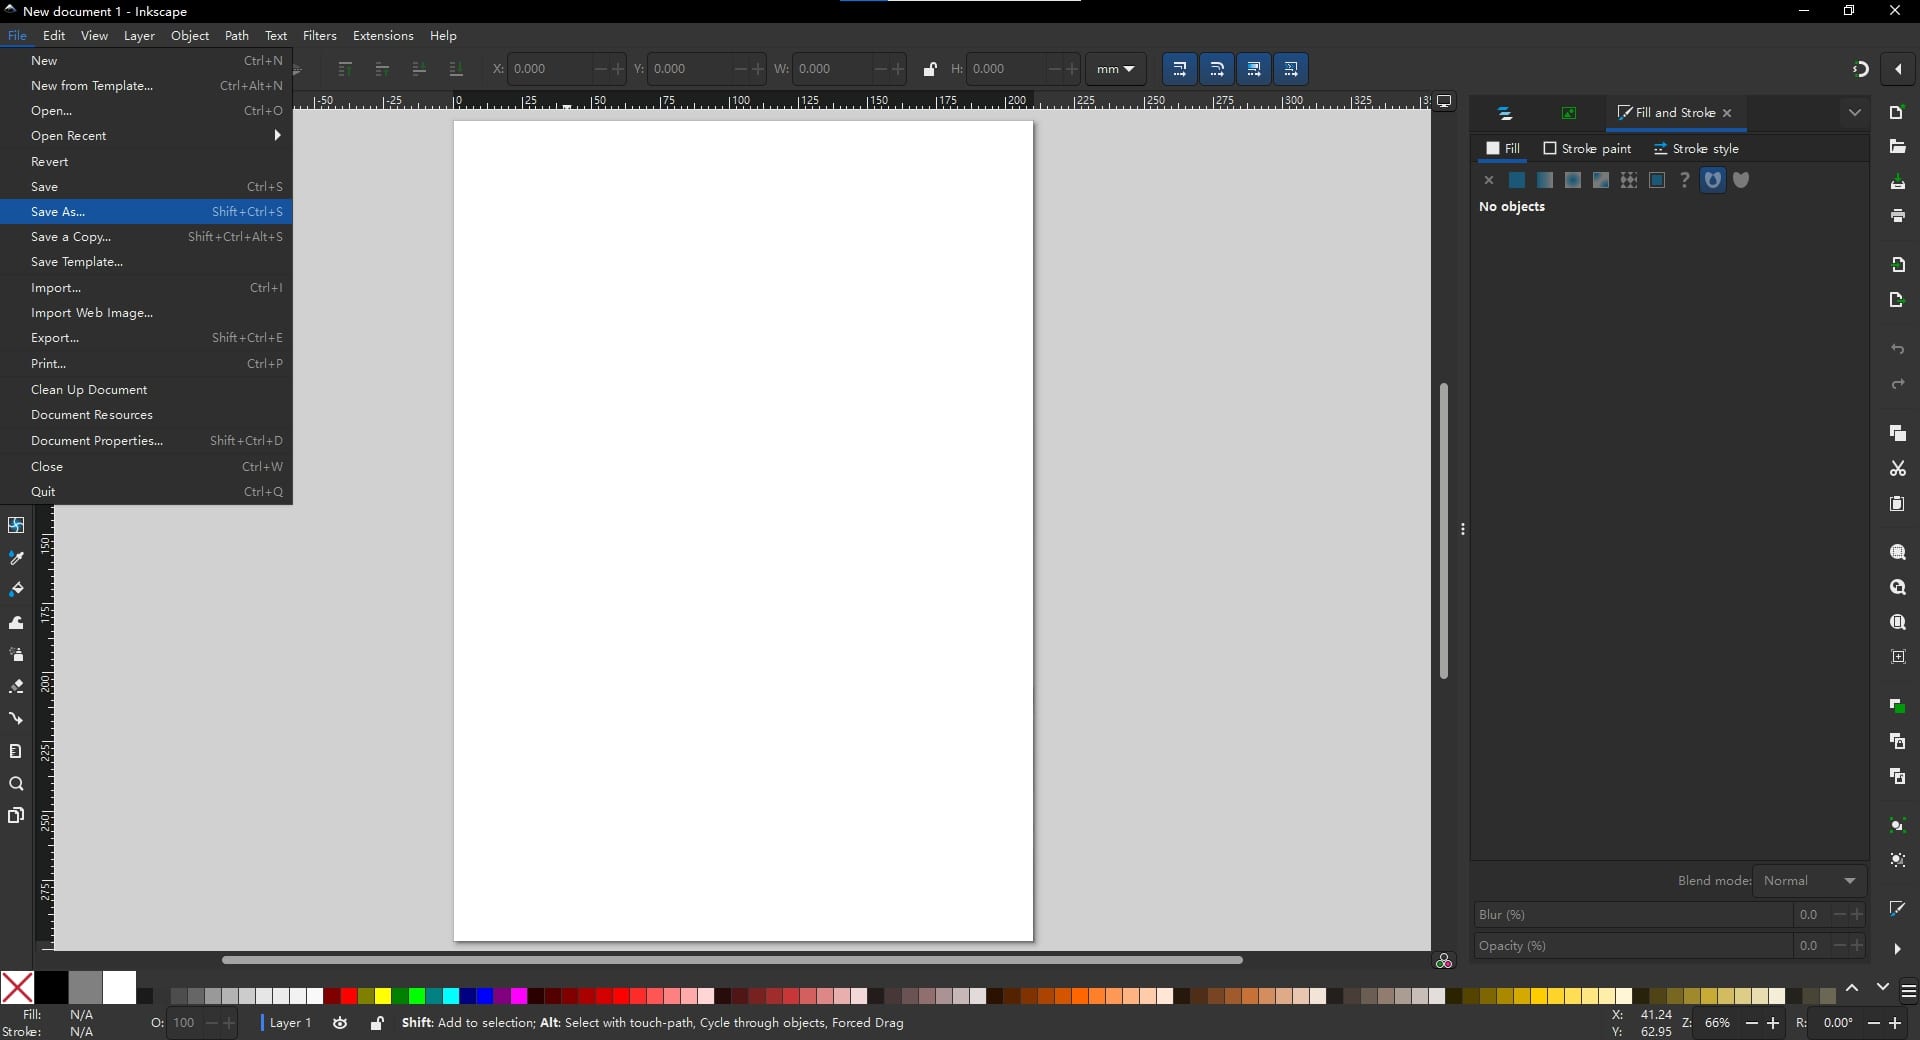
Task: Create a new document via the right toolbar icon
Action: tap(1898, 113)
